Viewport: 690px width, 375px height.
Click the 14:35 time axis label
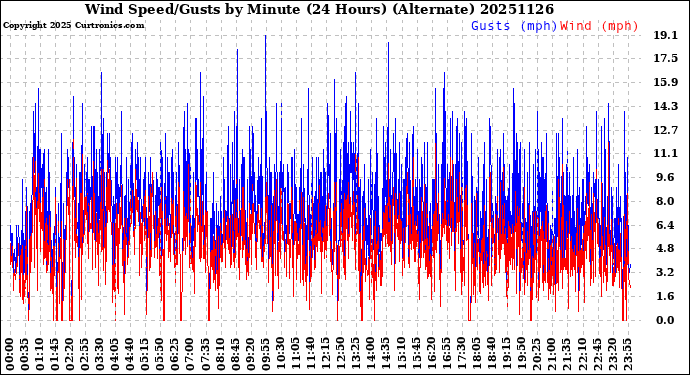coord(386,354)
